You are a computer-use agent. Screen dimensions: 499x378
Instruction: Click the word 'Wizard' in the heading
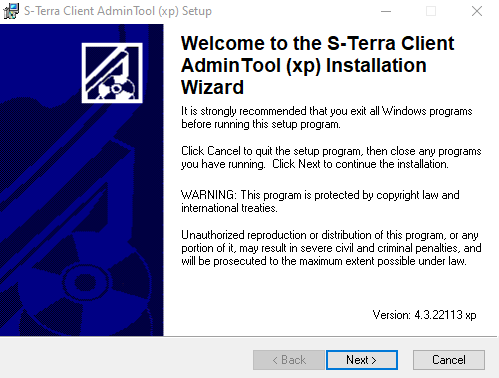(212, 87)
